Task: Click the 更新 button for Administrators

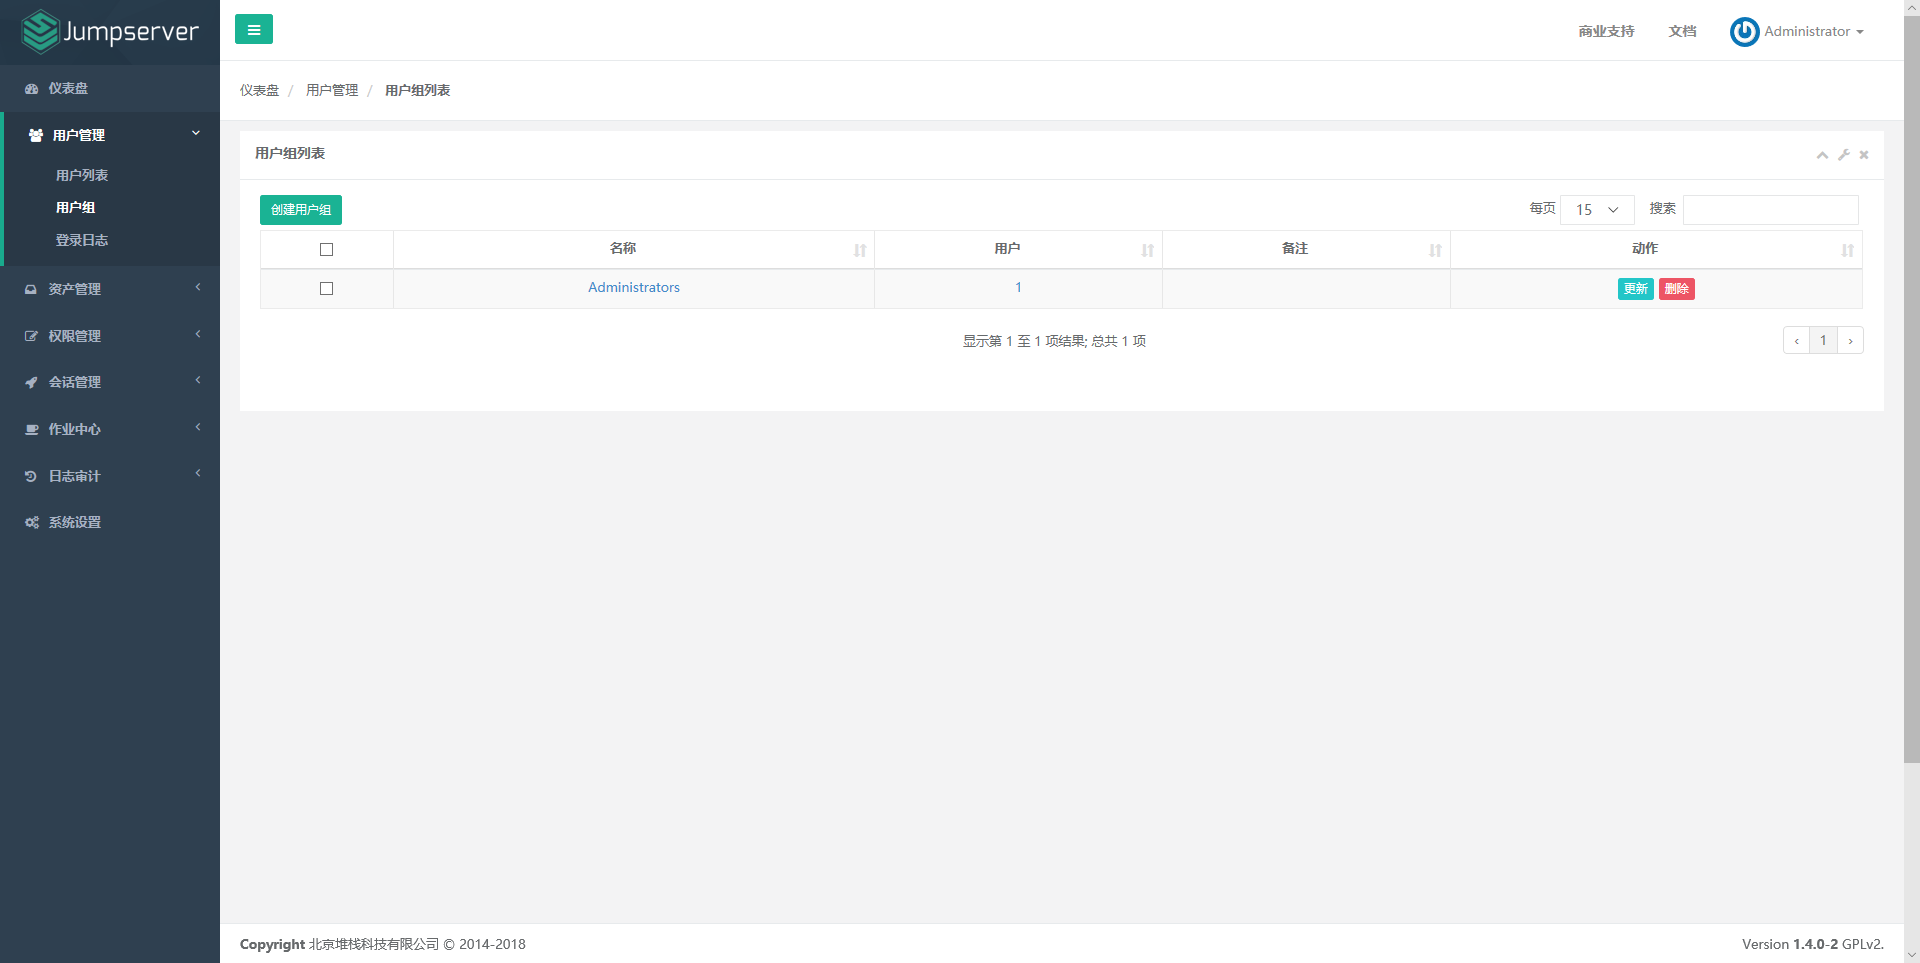Action: (1636, 289)
